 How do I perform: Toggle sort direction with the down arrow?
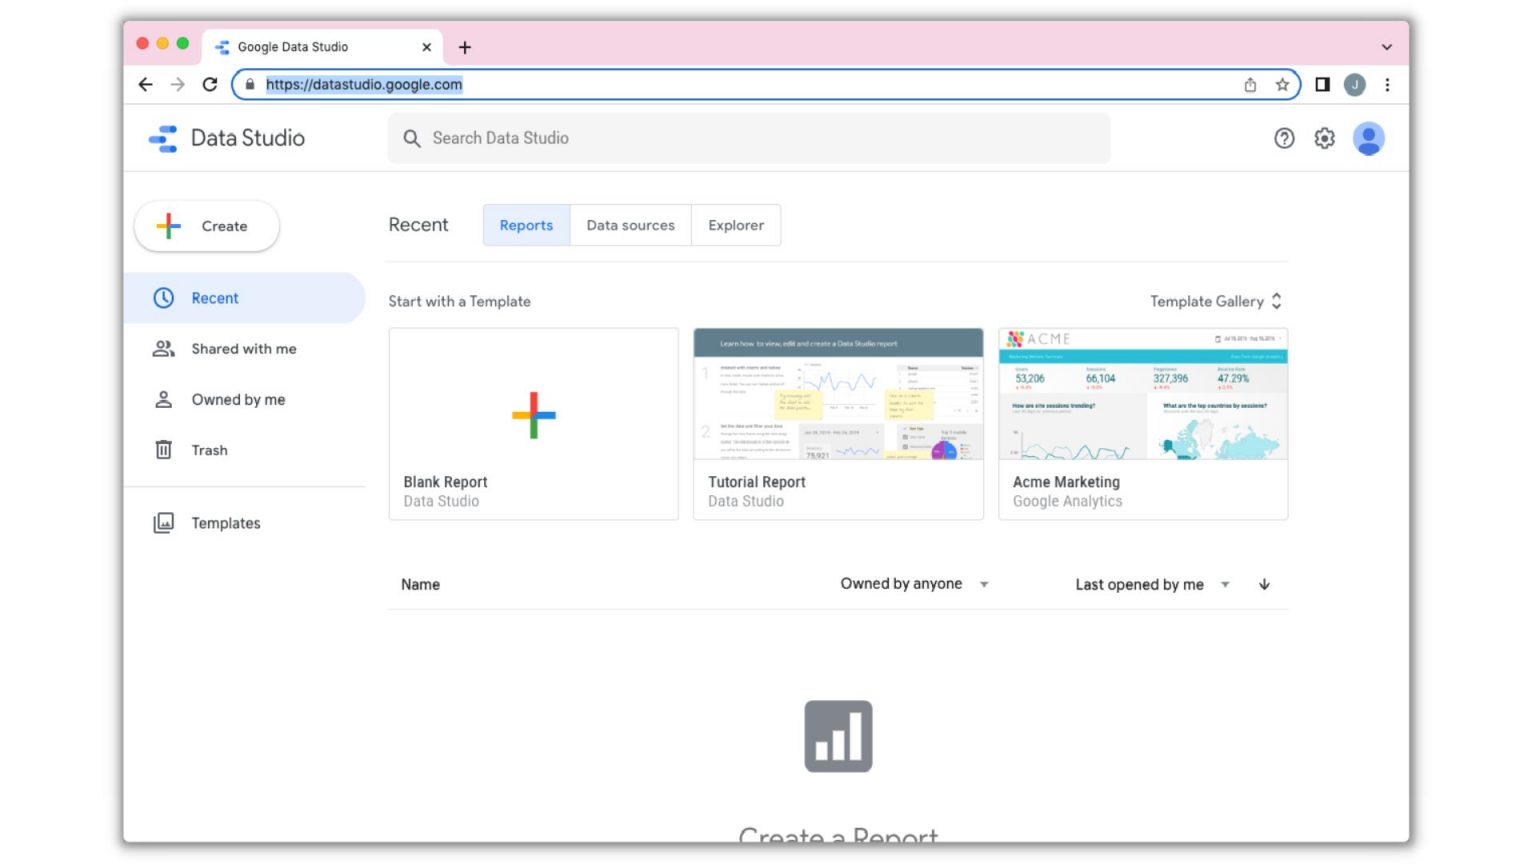[1264, 585]
